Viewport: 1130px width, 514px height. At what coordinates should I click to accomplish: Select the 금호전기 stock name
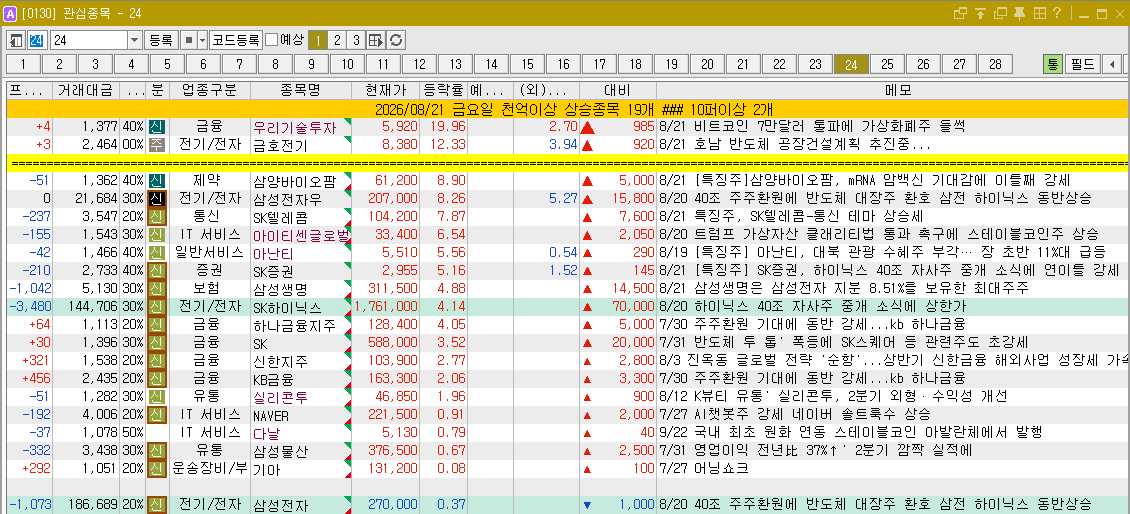coord(280,146)
